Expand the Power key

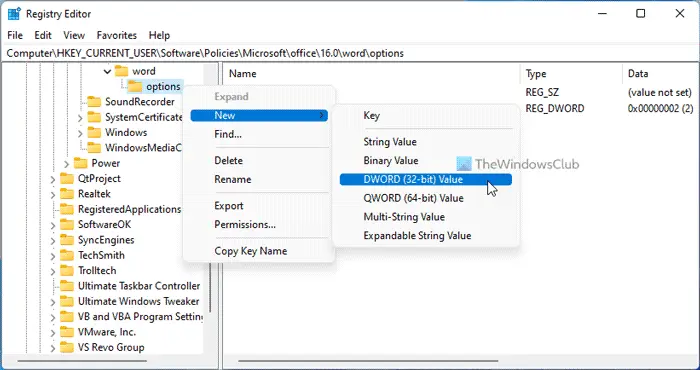tap(66, 164)
